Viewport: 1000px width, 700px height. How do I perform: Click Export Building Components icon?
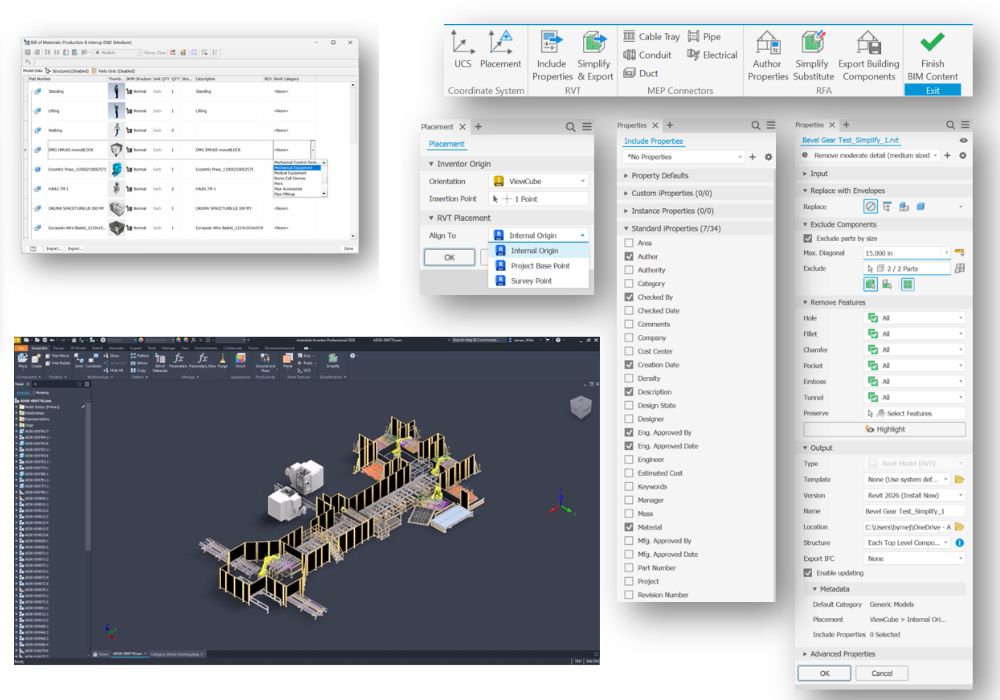pyautogui.click(x=868, y=44)
